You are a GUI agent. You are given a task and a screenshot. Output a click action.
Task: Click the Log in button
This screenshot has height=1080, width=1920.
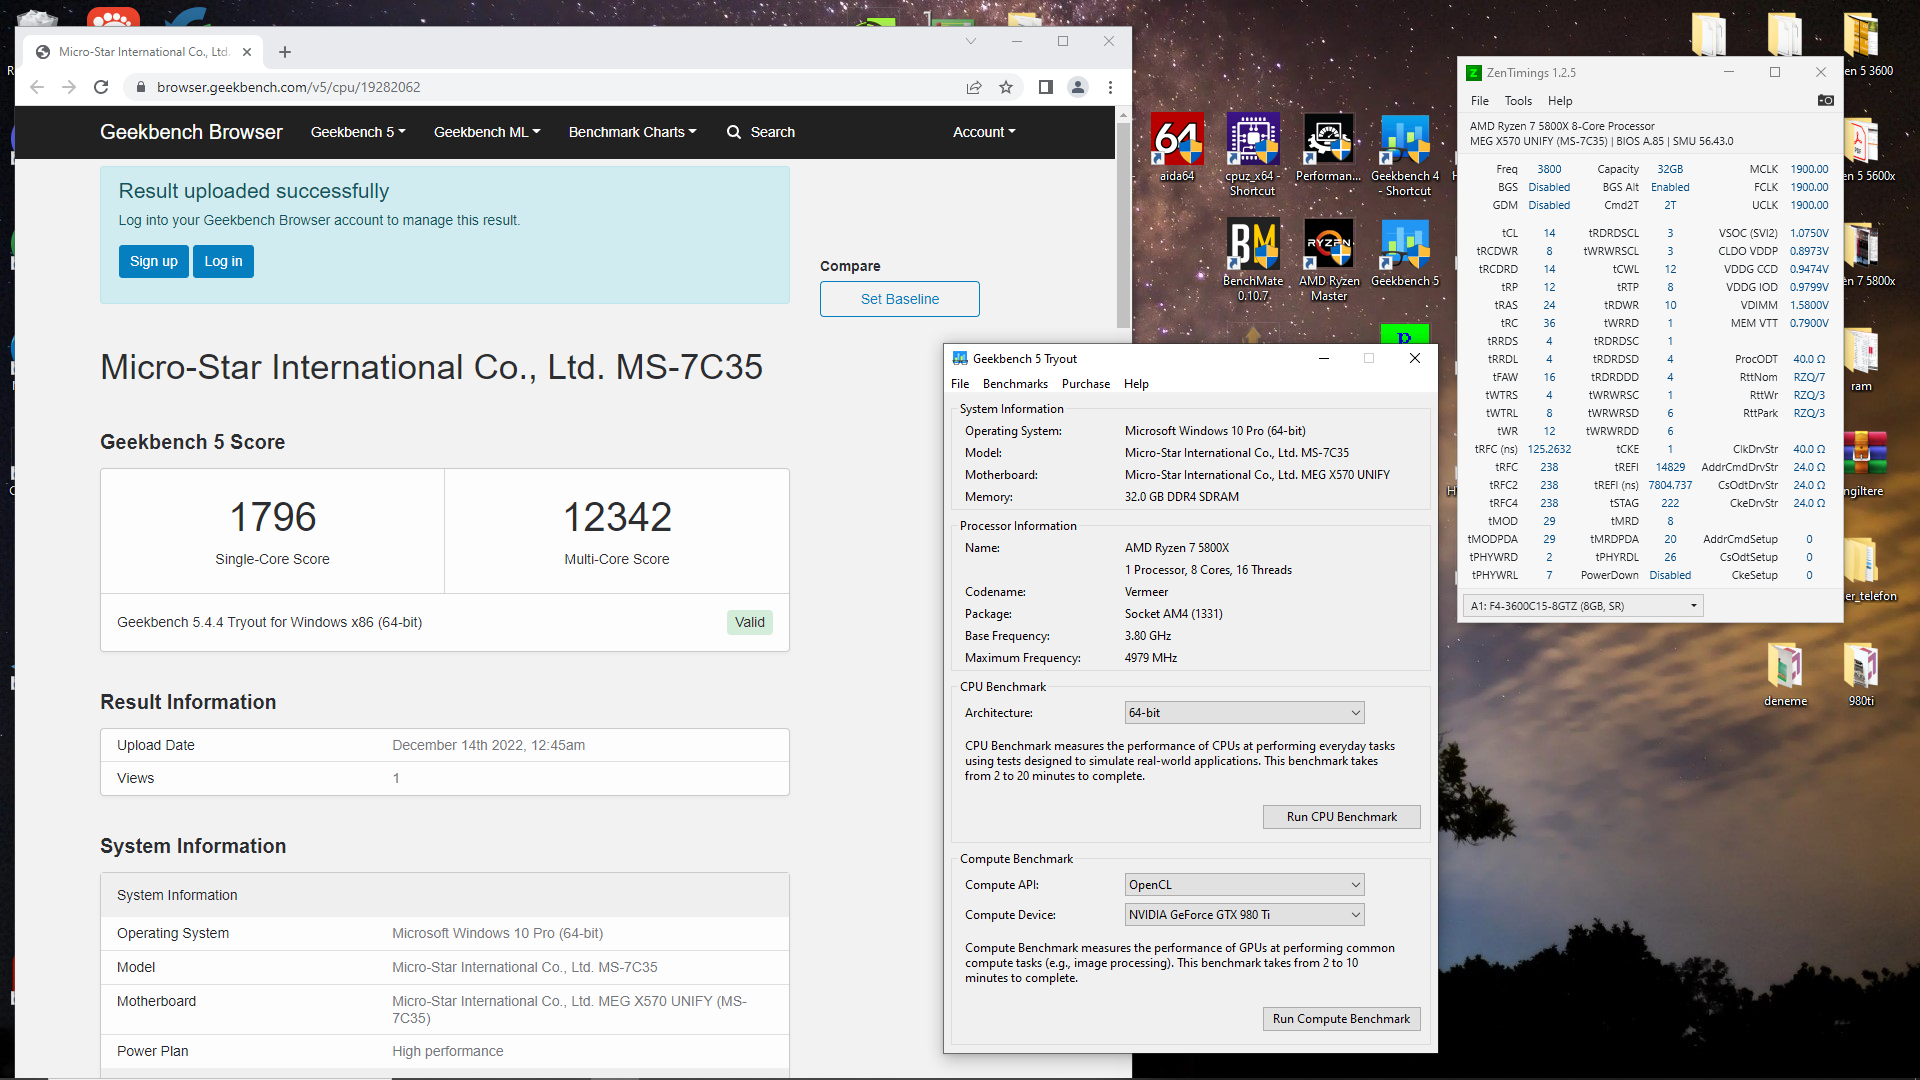[x=223, y=261]
